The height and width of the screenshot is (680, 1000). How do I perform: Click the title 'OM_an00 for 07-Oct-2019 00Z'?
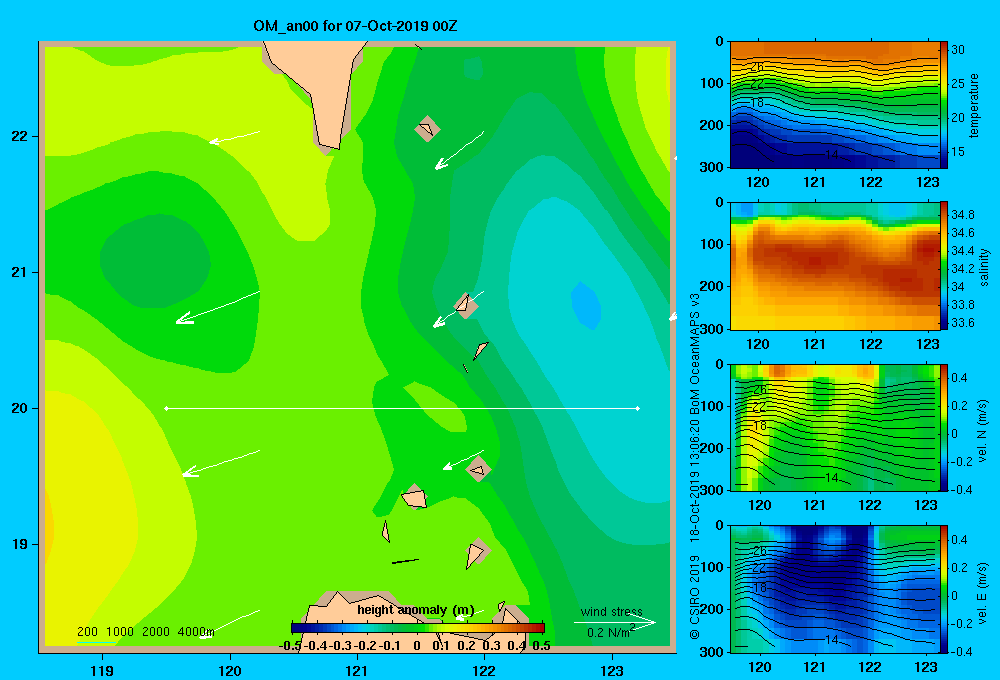click(355, 26)
